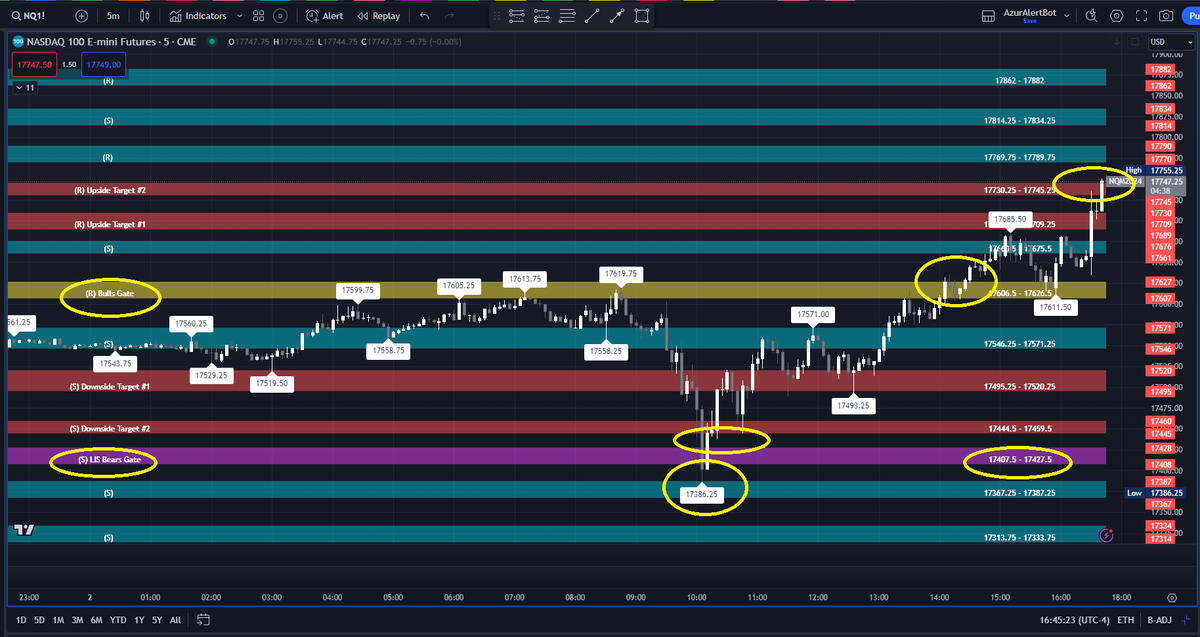This screenshot has height=637, width=1200.
Task: Open indicator templates grid icon
Action: 259,16
